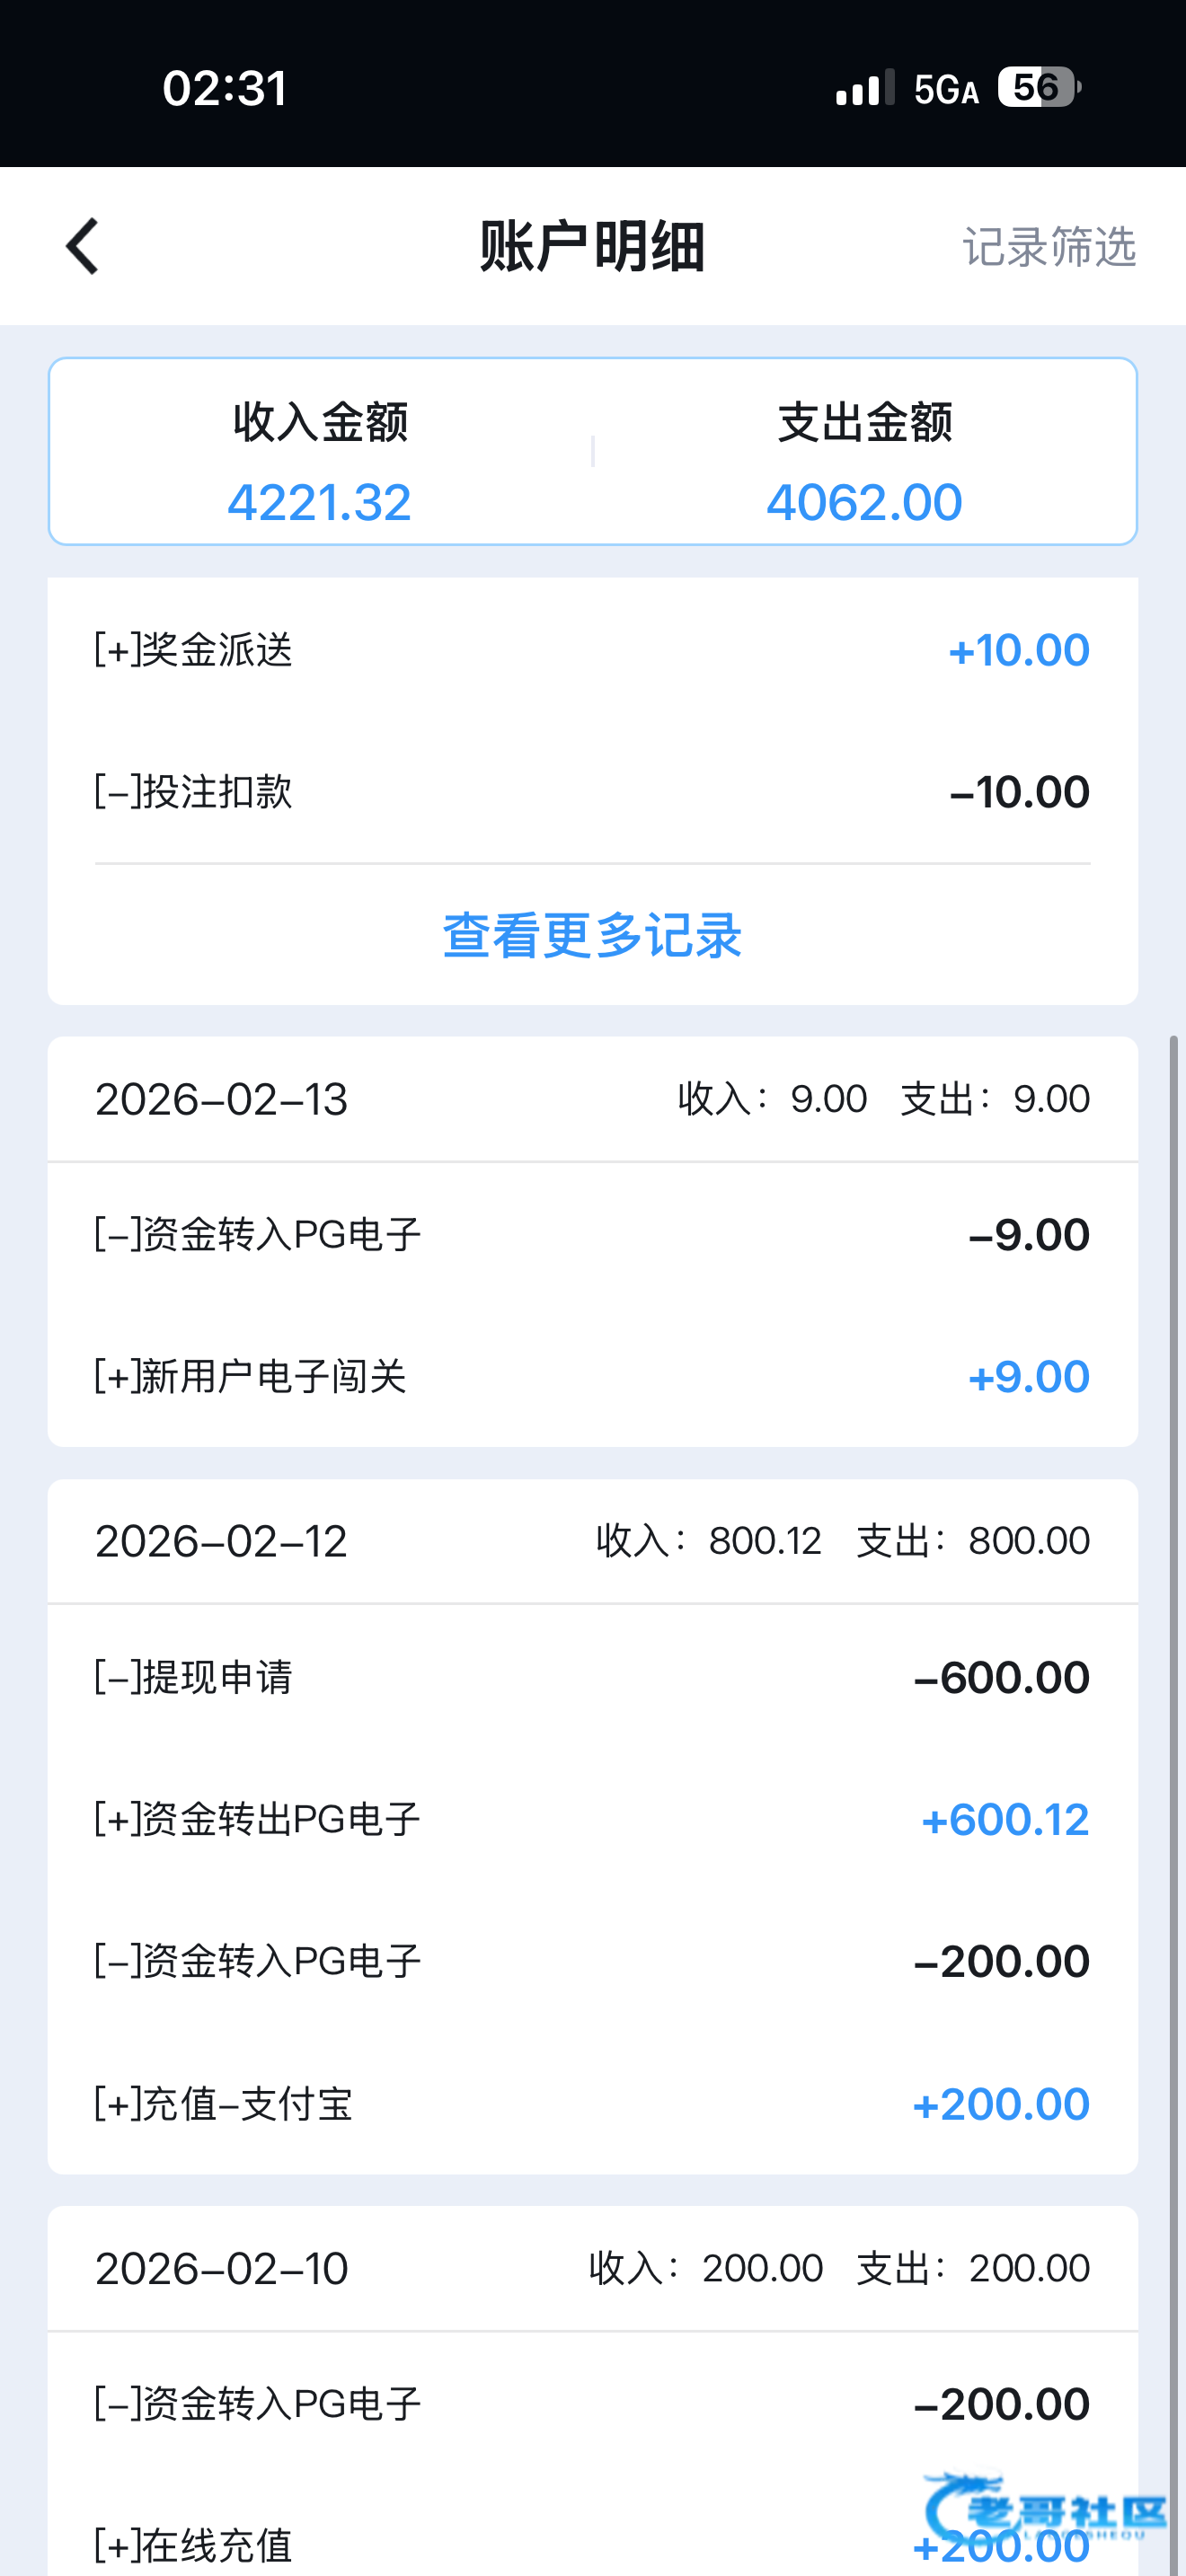Open the 投注扣款 -10.00 entry
This screenshot has width=1186, height=2576.
coord(592,792)
